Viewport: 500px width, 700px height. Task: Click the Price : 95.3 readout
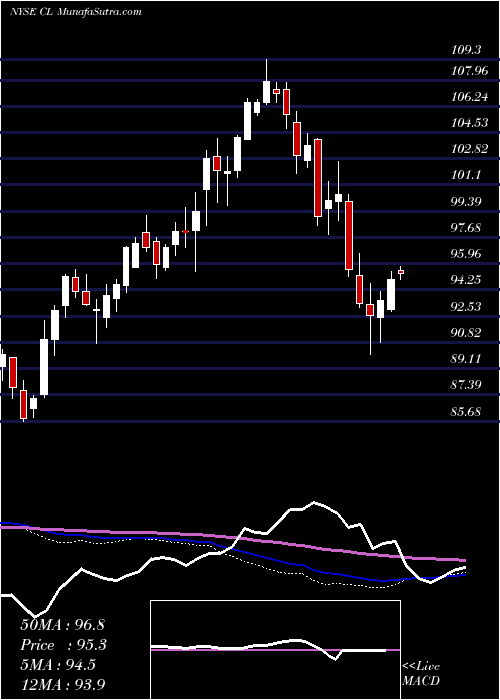point(63,645)
